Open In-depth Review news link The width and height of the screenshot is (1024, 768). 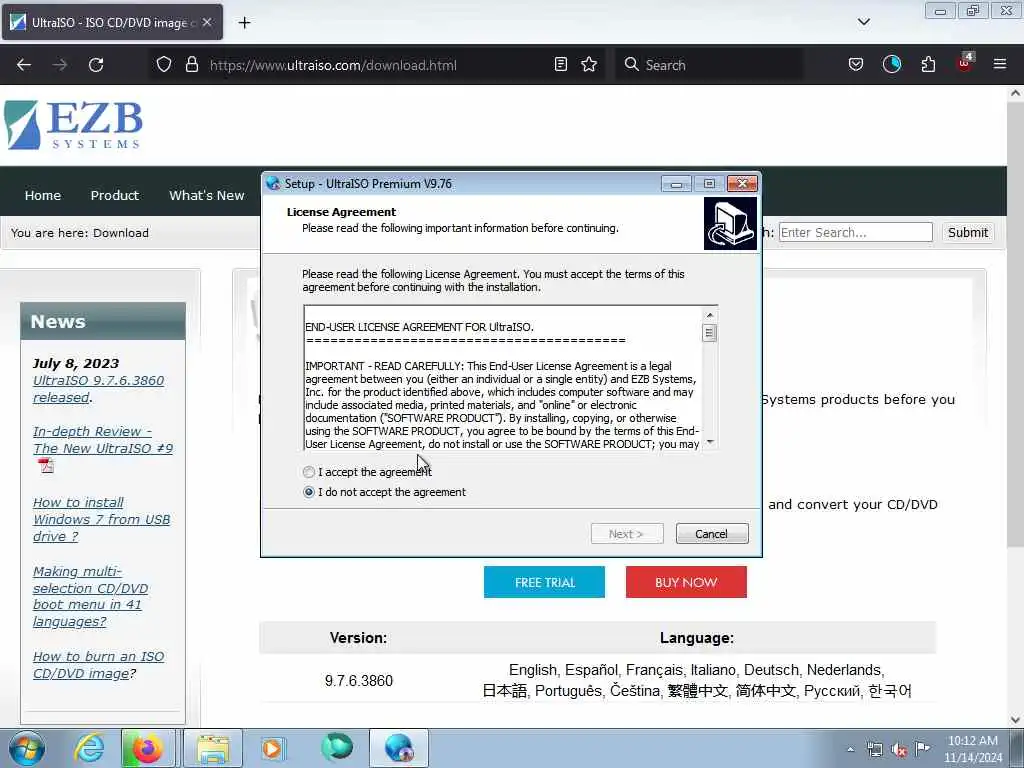click(103, 440)
